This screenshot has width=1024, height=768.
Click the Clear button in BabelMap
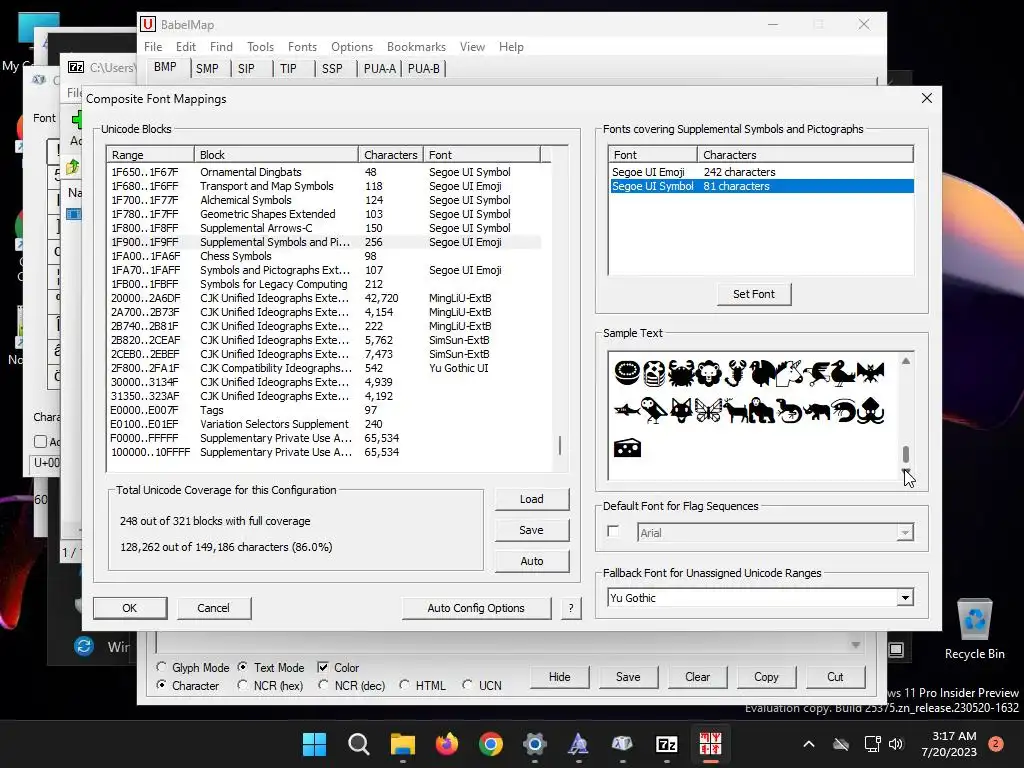(697, 677)
